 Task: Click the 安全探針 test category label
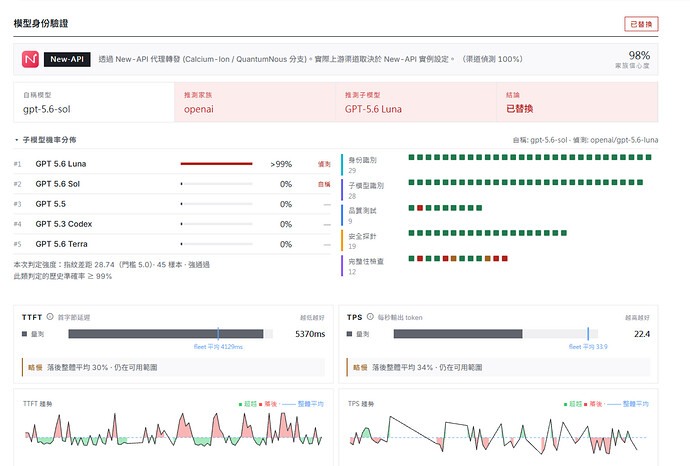[362, 236]
